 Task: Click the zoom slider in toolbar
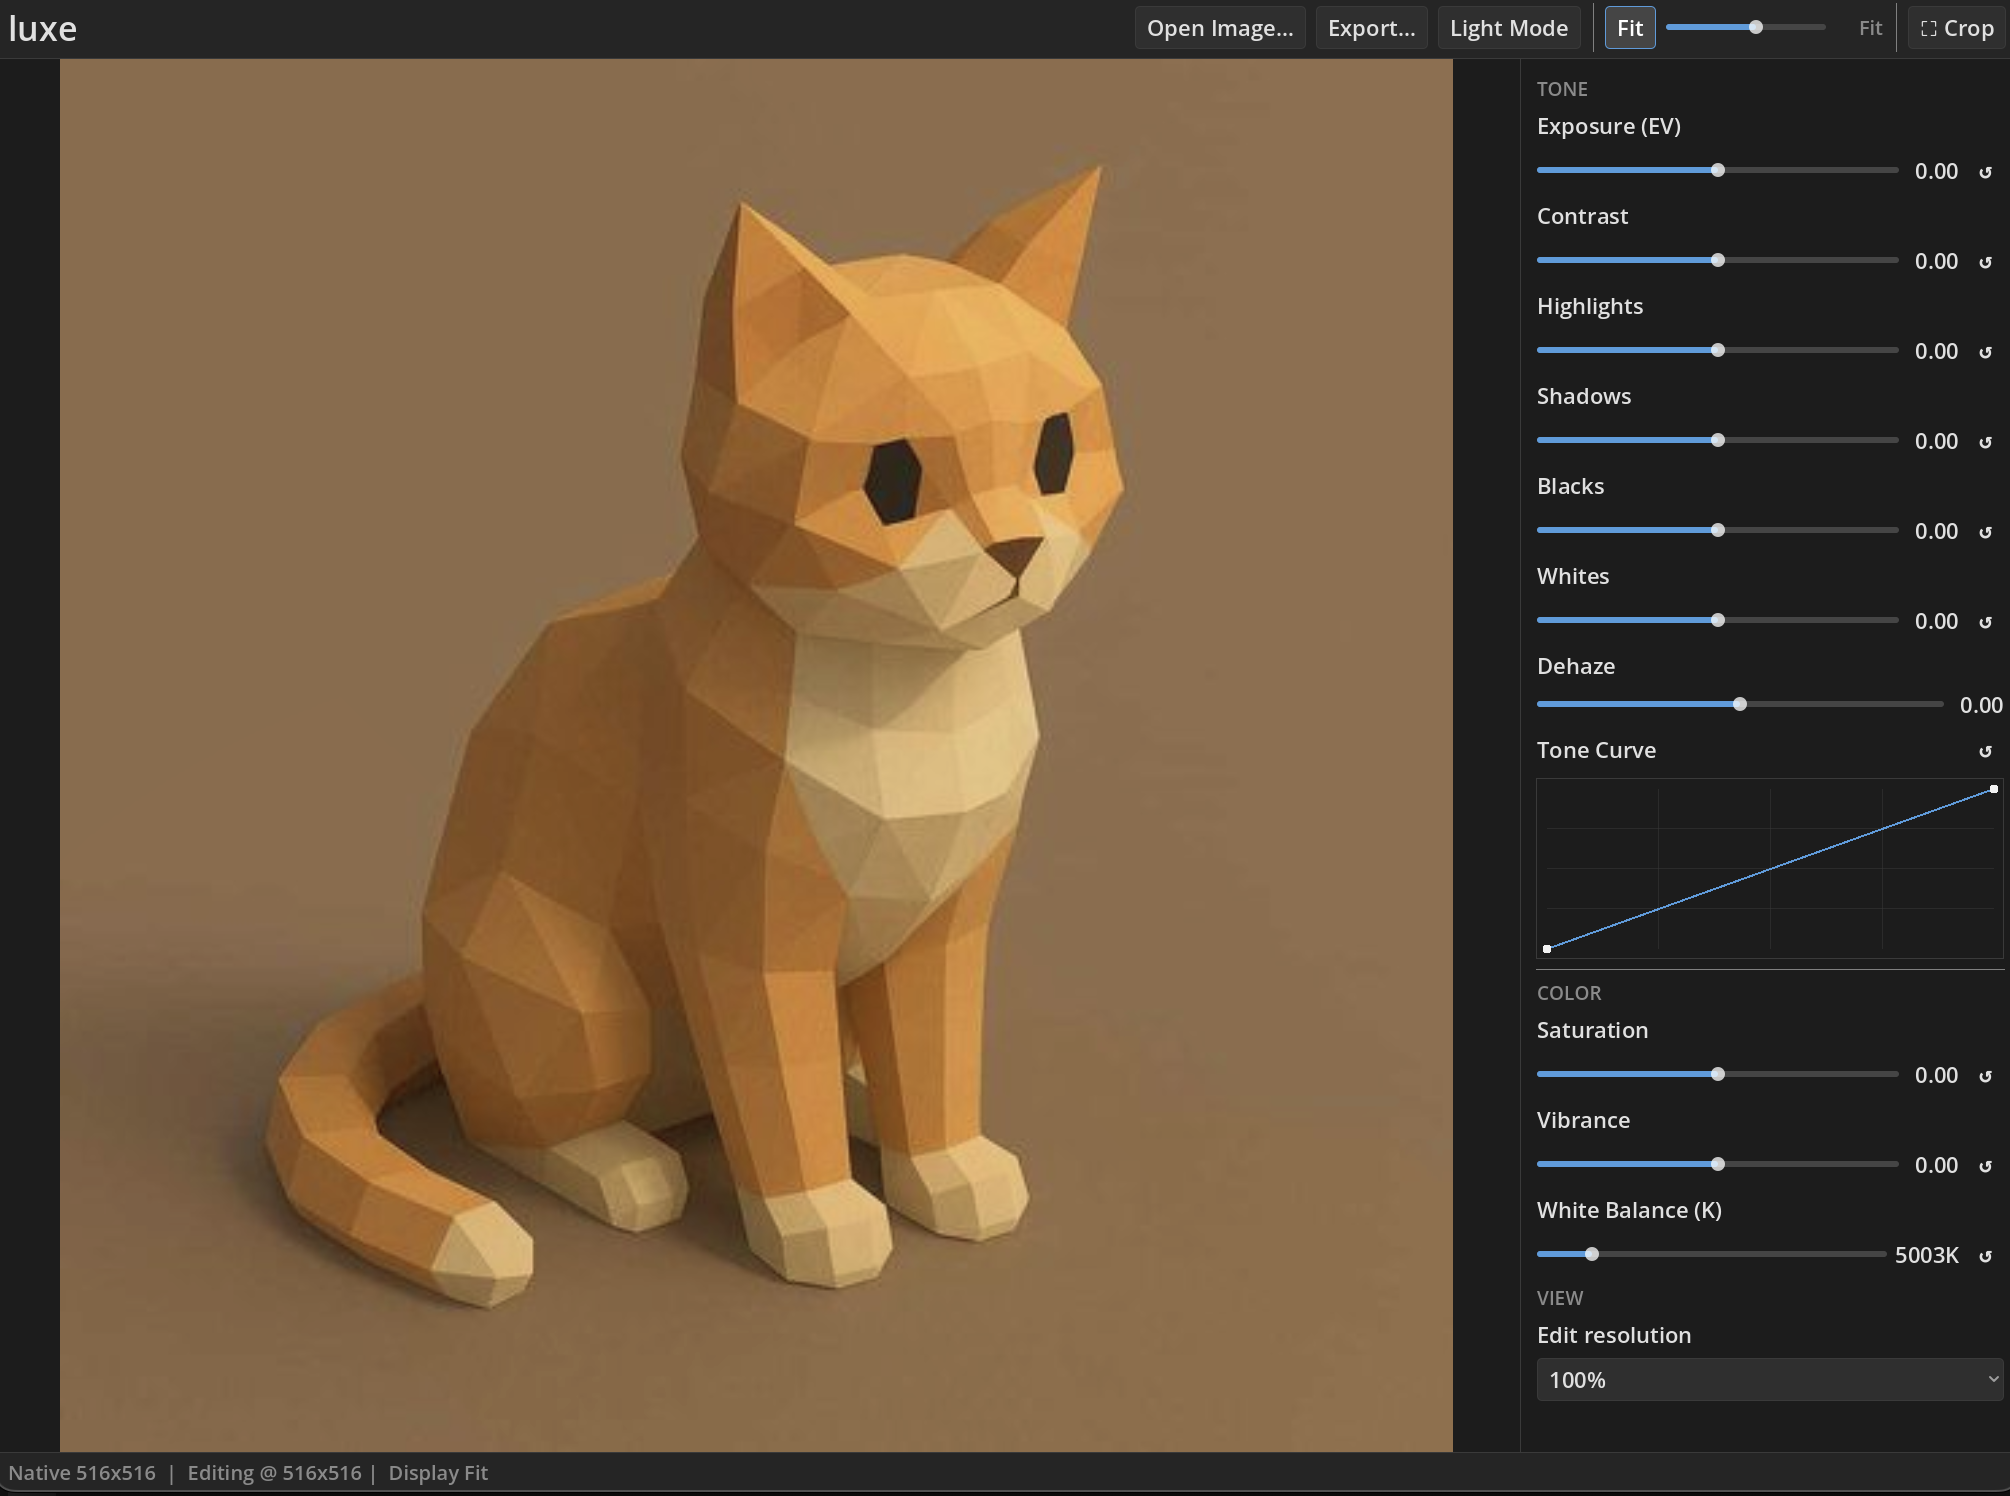click(1746, 27)
